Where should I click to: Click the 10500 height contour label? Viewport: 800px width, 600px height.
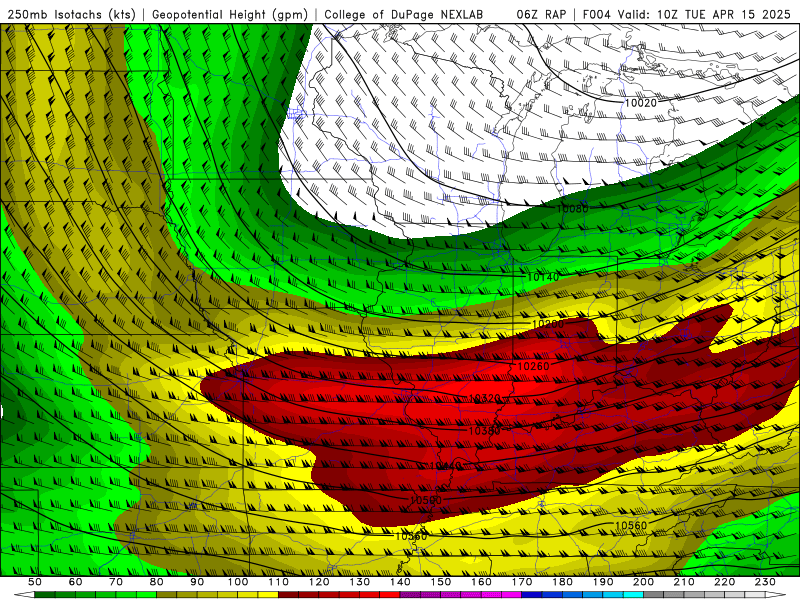point(426,500)
